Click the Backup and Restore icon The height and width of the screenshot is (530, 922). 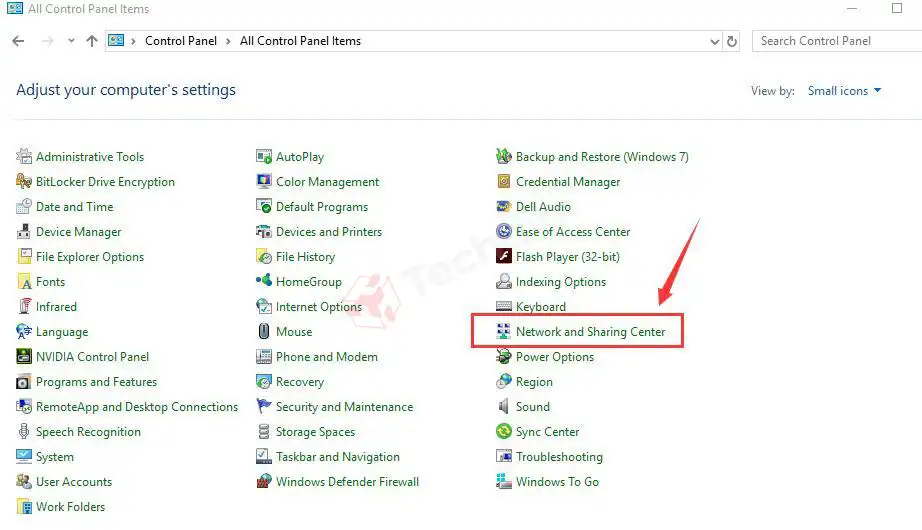(504, 156)
